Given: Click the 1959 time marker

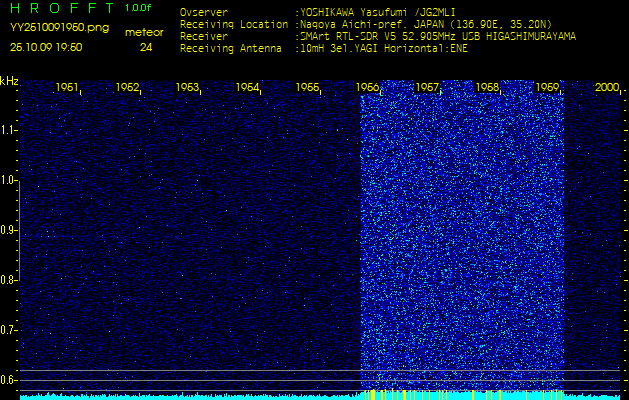Looking at the screenshot, I should pyautogui.click(x=547, y=87).
